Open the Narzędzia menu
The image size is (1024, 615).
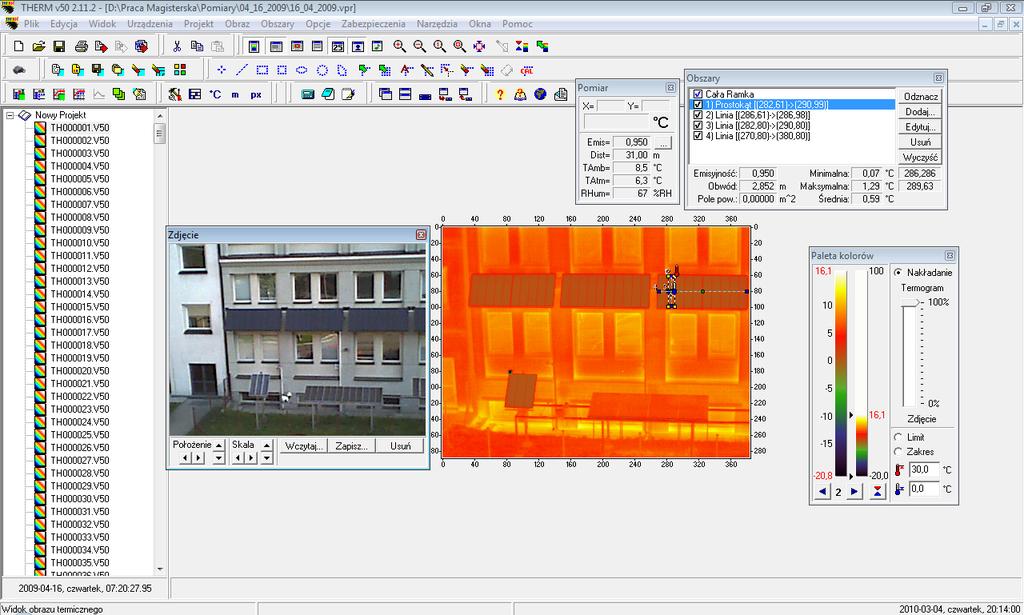437,24
